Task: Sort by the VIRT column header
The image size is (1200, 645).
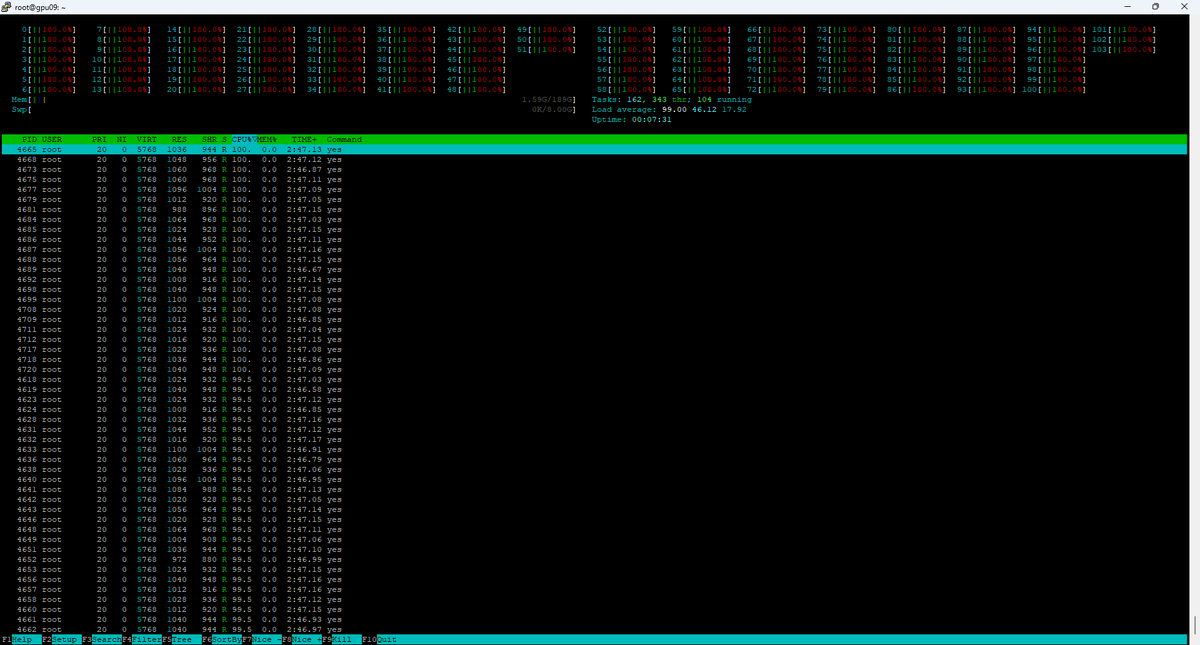Action: coord(146,139)
